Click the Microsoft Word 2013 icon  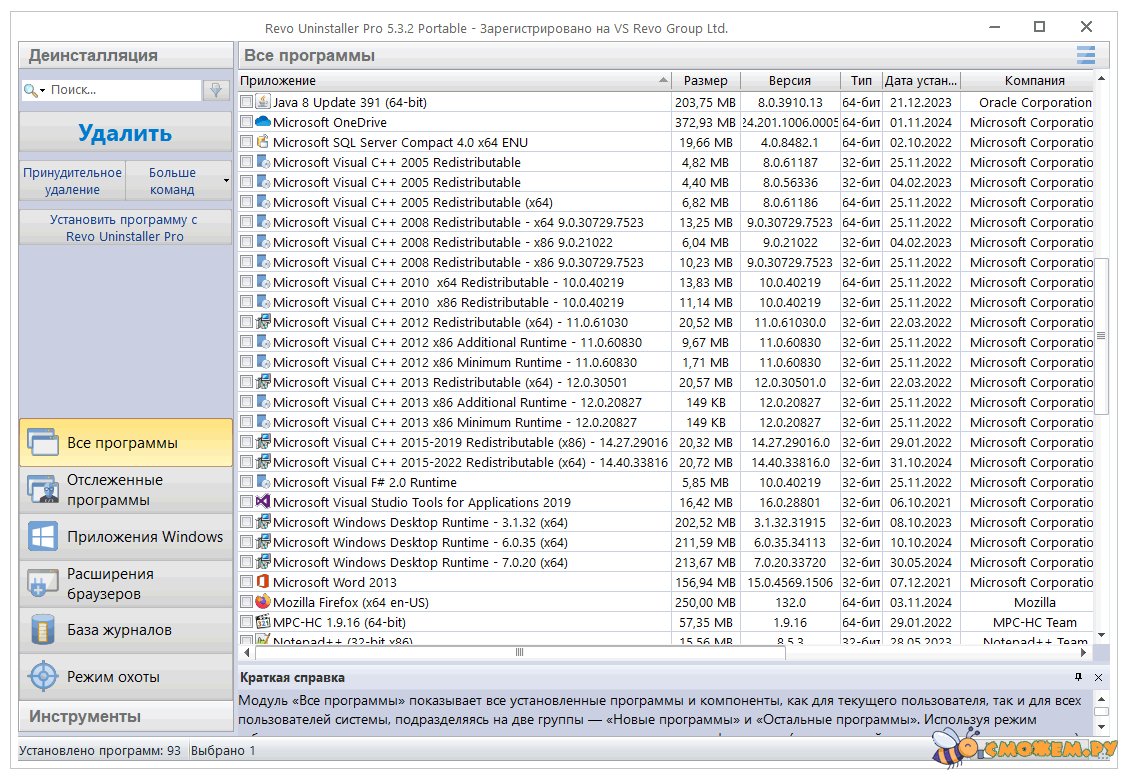tap(263, 582)
